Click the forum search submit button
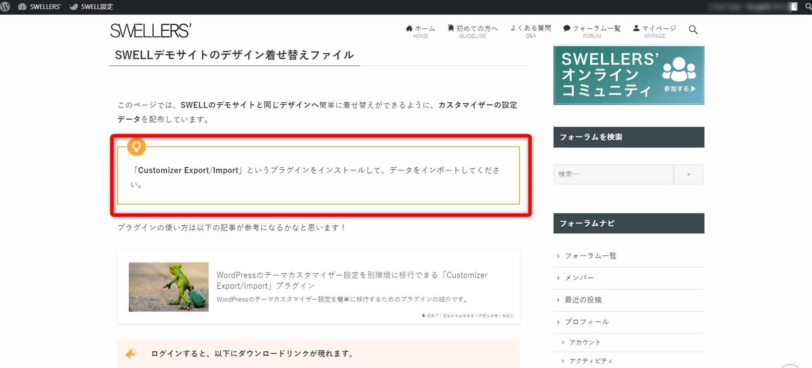Screen dimensions: 812x368 (689, 174)
